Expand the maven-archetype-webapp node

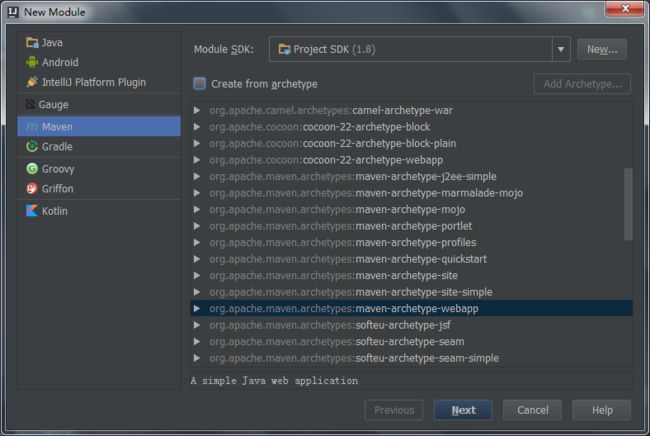197,309
